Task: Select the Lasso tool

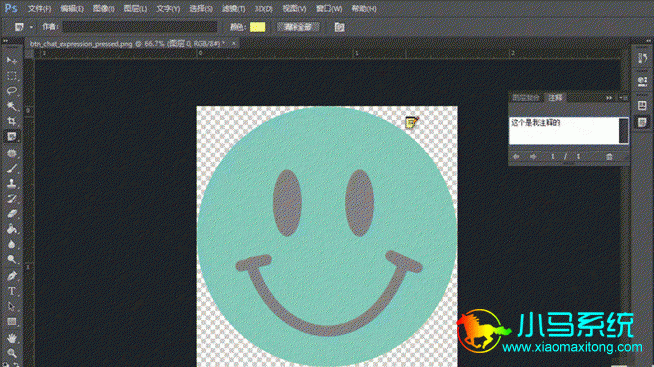Action: pos(12,91)
